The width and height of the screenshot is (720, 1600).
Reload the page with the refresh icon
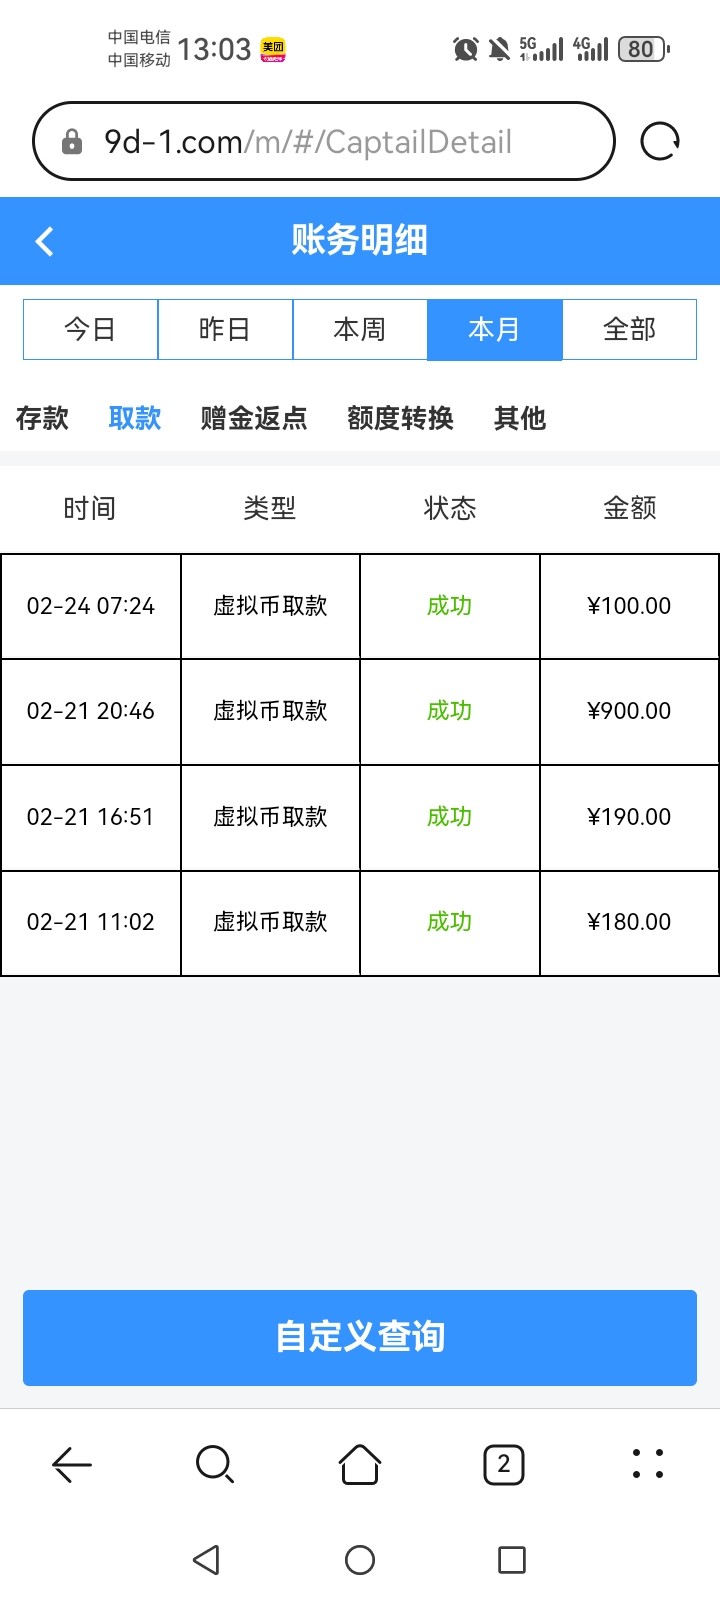pos(660,141)
